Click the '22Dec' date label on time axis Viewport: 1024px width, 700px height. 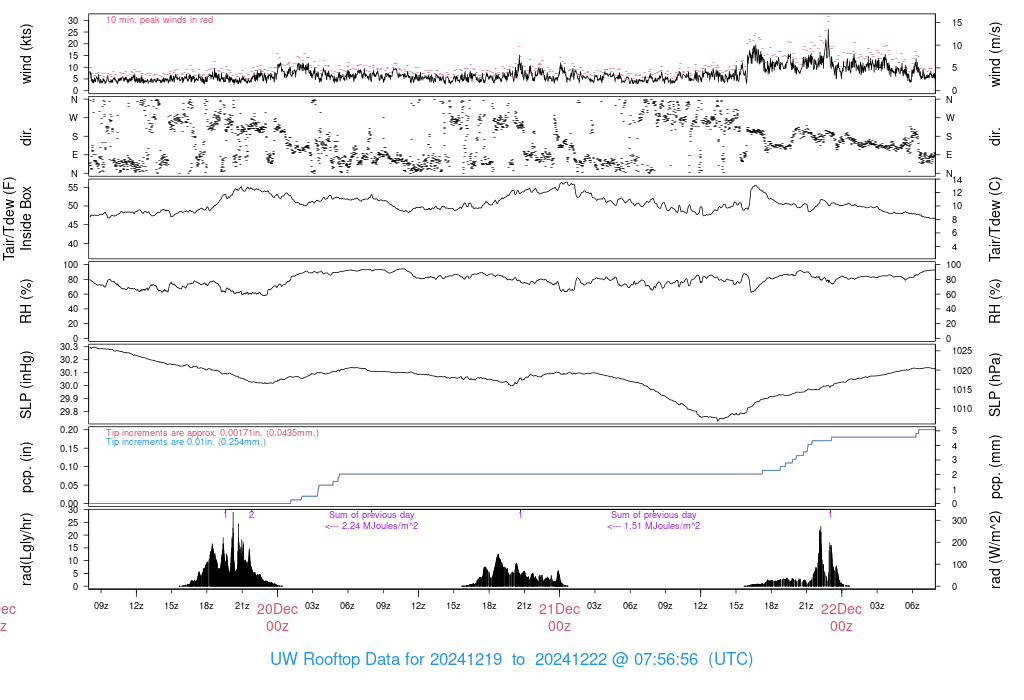[x=841, y=609]
